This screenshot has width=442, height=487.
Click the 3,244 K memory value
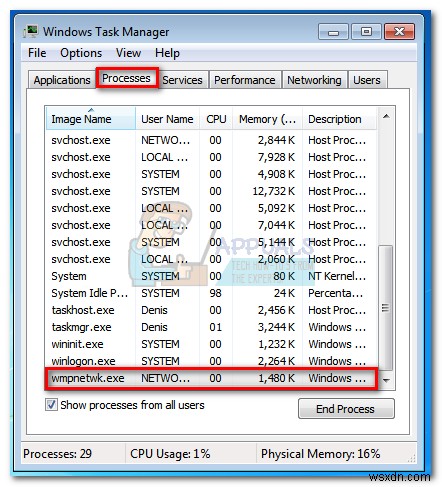tap(276, 327)
